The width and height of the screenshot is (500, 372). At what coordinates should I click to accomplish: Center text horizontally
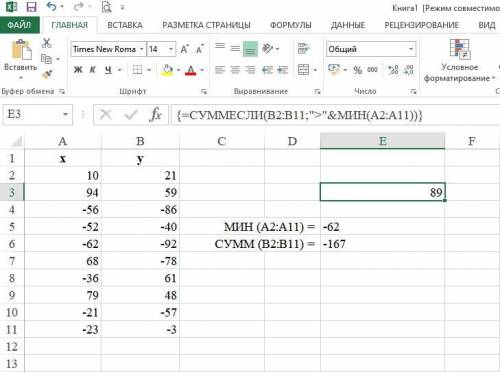pyautogui.click(x=235, y=70)
